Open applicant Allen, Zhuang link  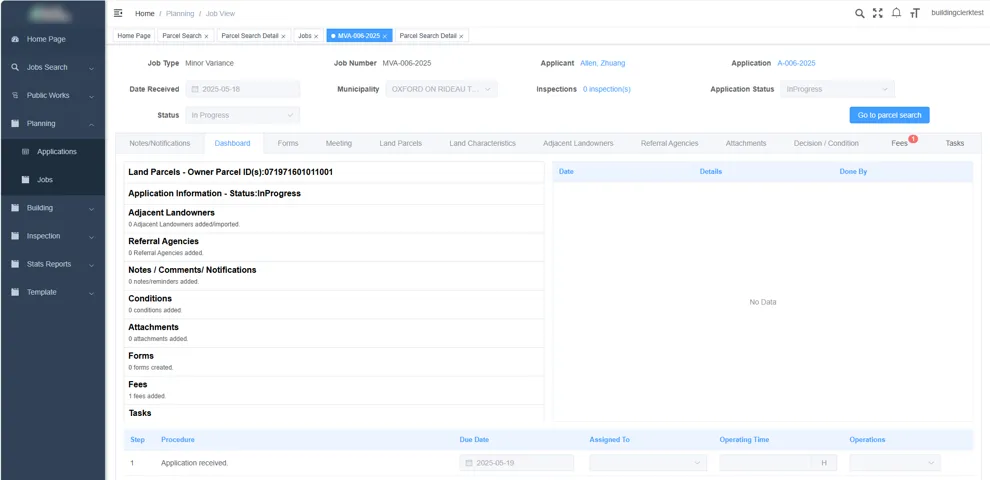click(603, 63)
